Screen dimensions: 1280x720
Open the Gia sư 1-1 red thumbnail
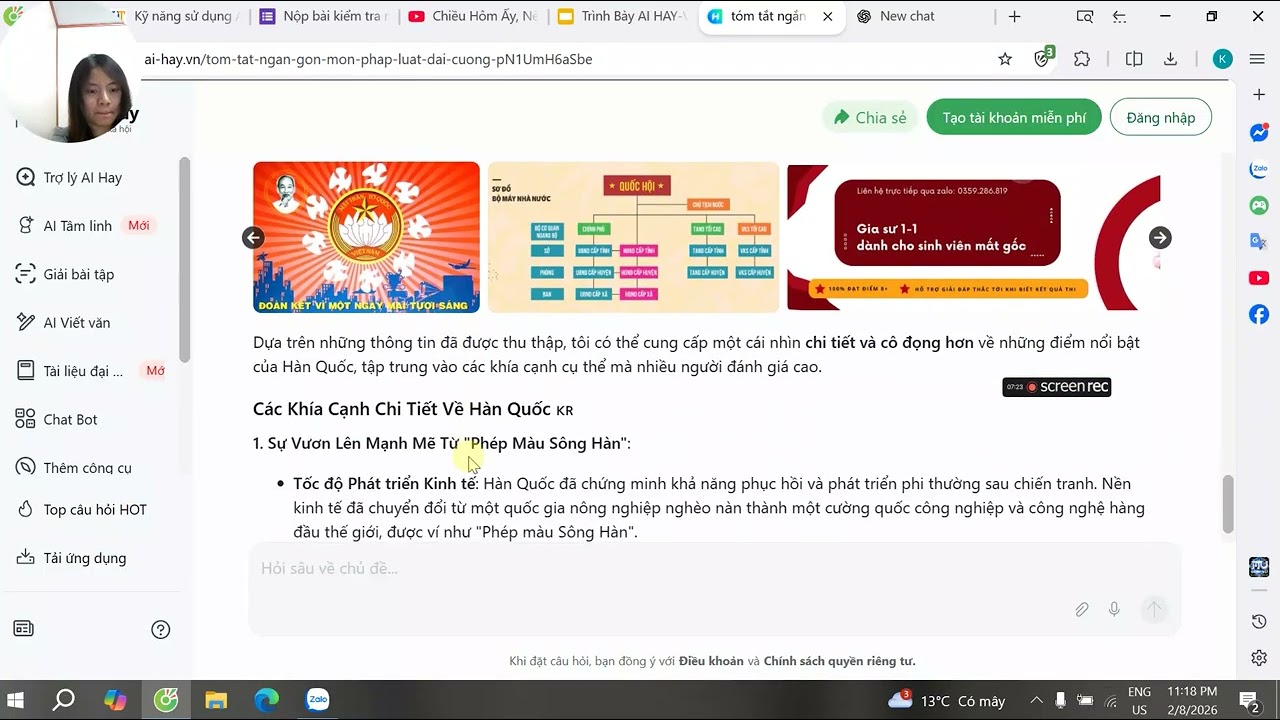click(973, 237)
